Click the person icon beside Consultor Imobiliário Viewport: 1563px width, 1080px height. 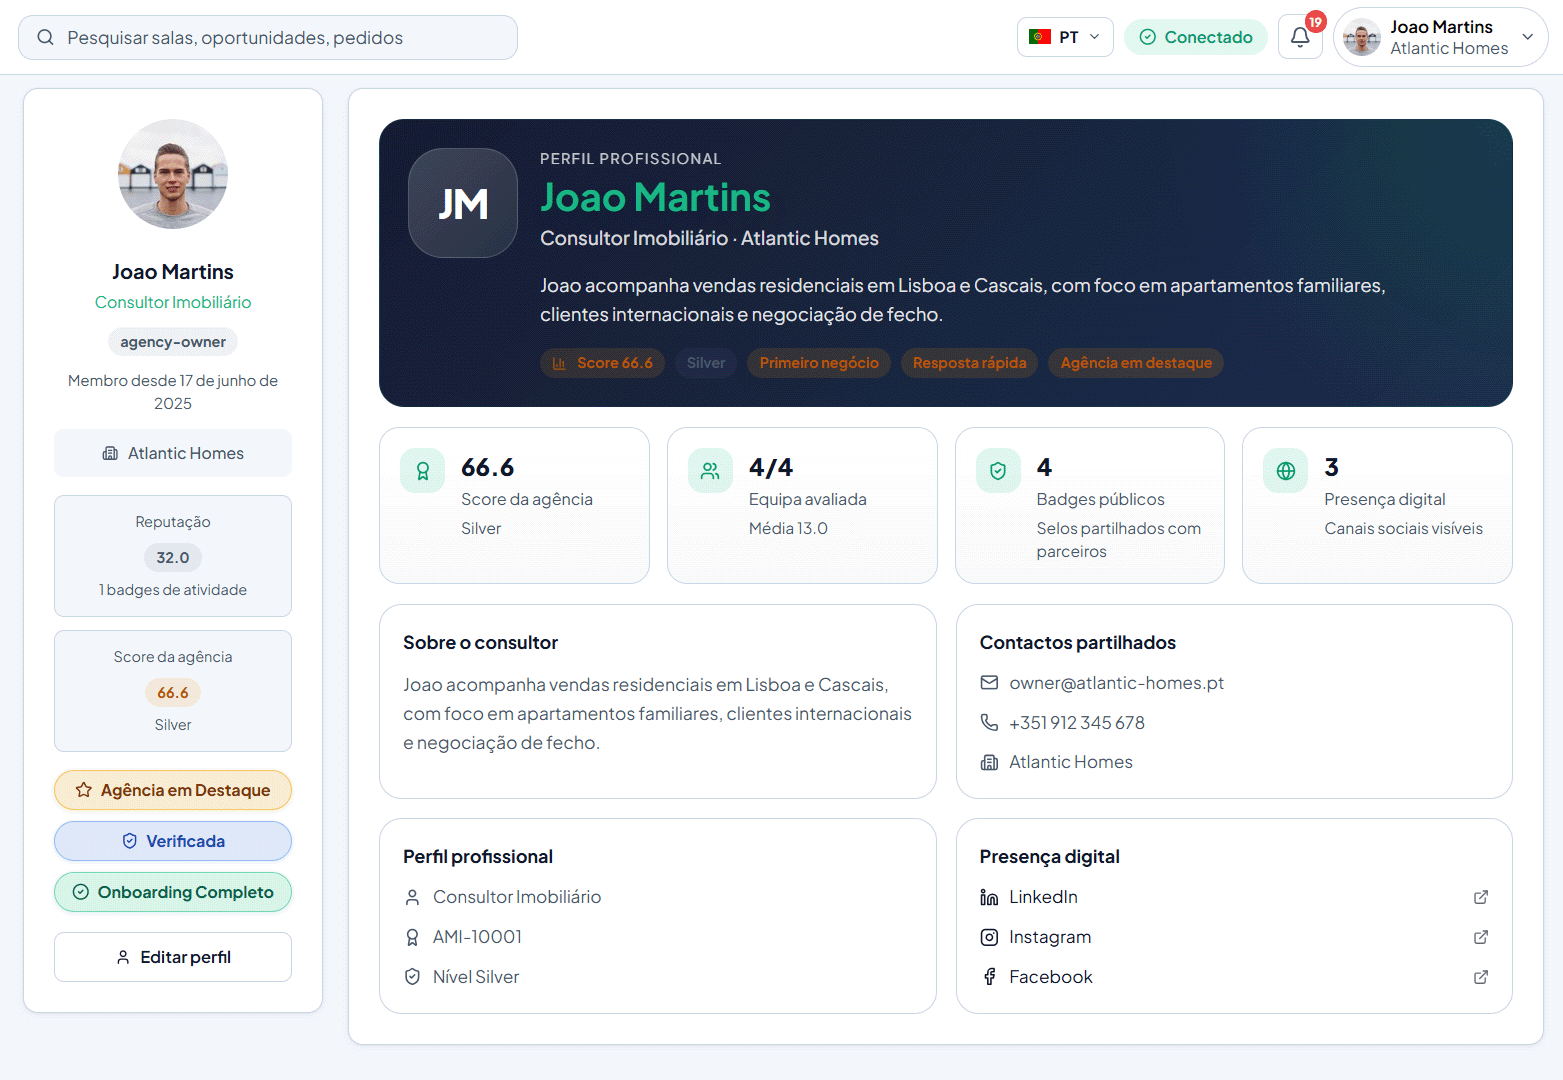[412, 897]
